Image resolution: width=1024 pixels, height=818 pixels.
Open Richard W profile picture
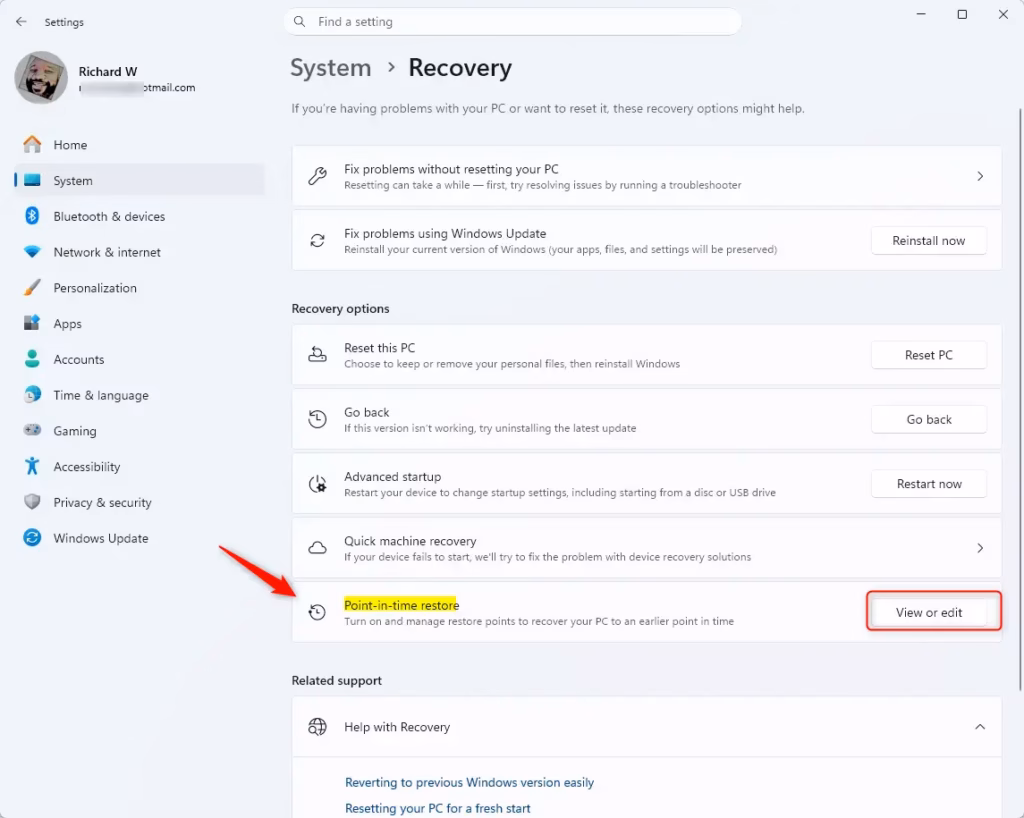point(41,78)
